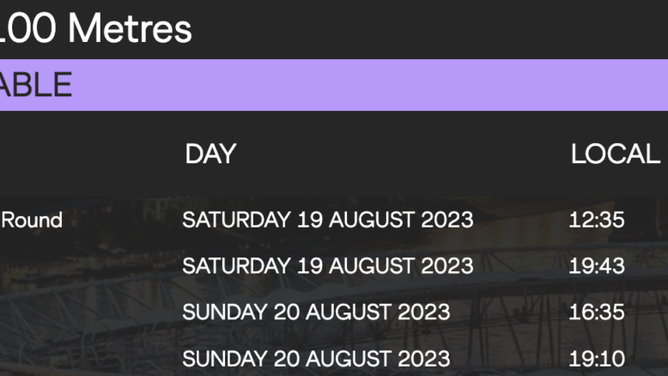Click the year 2023 in 12:35 row
668x376 pixels.
pyautogui.click(x=447, y=220)
